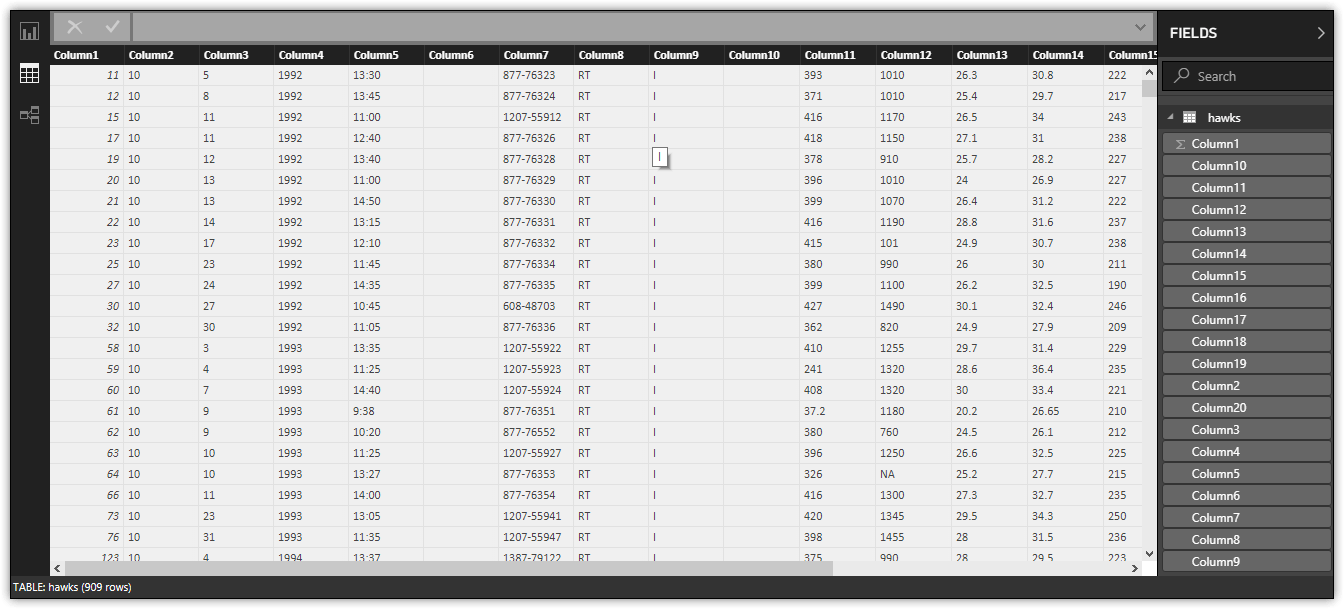
Task: Click the vertical scrollbar down arrow
Action: tap(1149, 553)
